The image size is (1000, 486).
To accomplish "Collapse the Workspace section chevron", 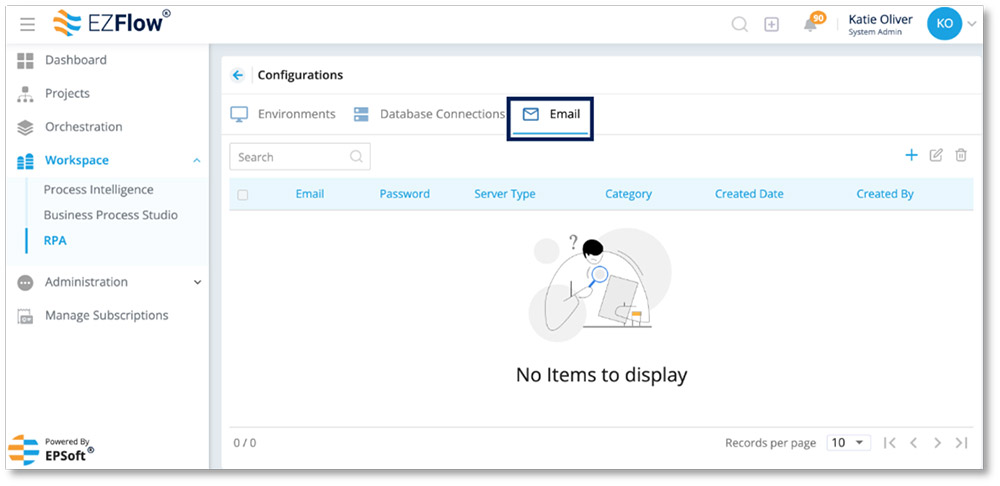I will point(196,161).
